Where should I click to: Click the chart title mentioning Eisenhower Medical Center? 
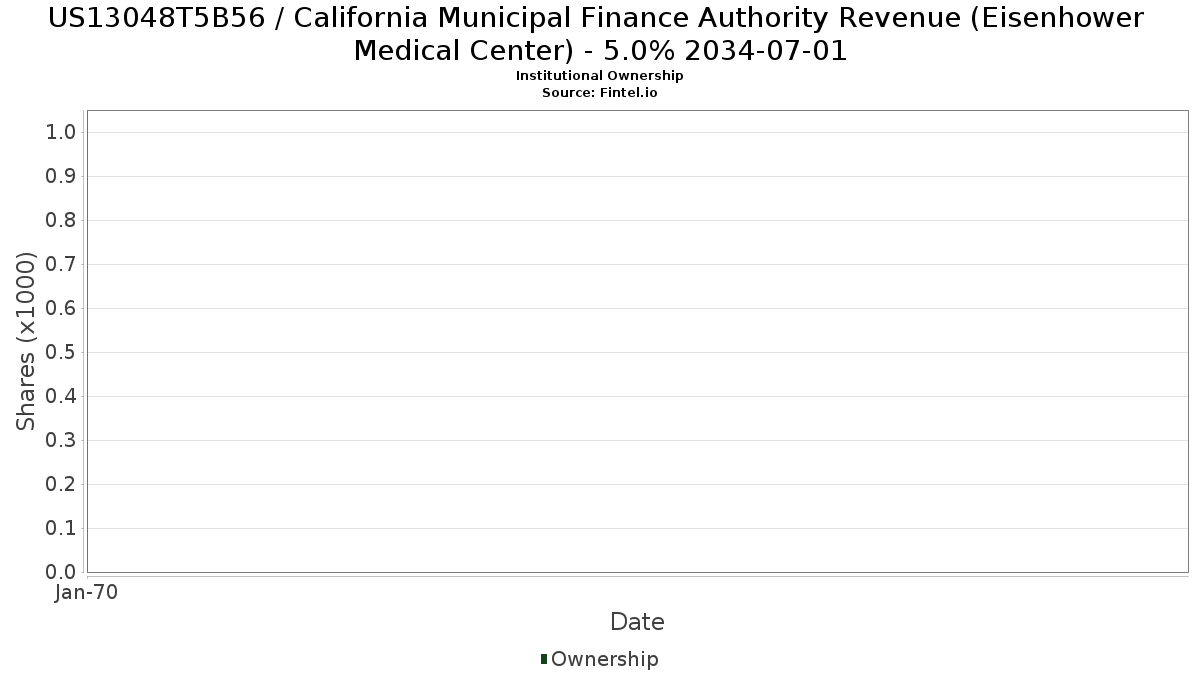pyautogui.click(x=600, y=33)
